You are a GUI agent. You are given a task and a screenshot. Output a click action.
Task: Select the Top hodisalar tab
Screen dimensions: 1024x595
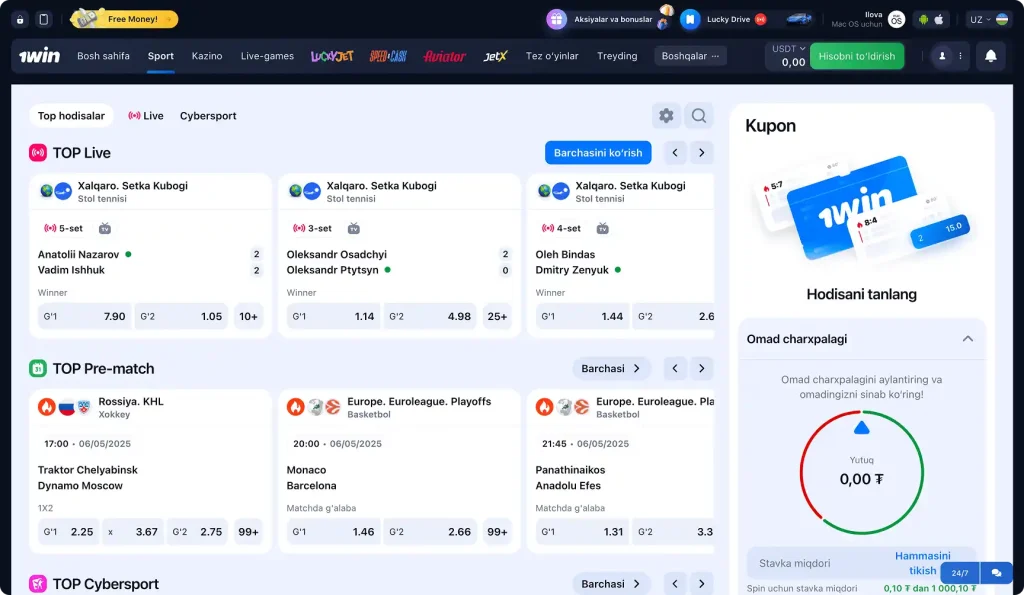click(x=71, y=116)
